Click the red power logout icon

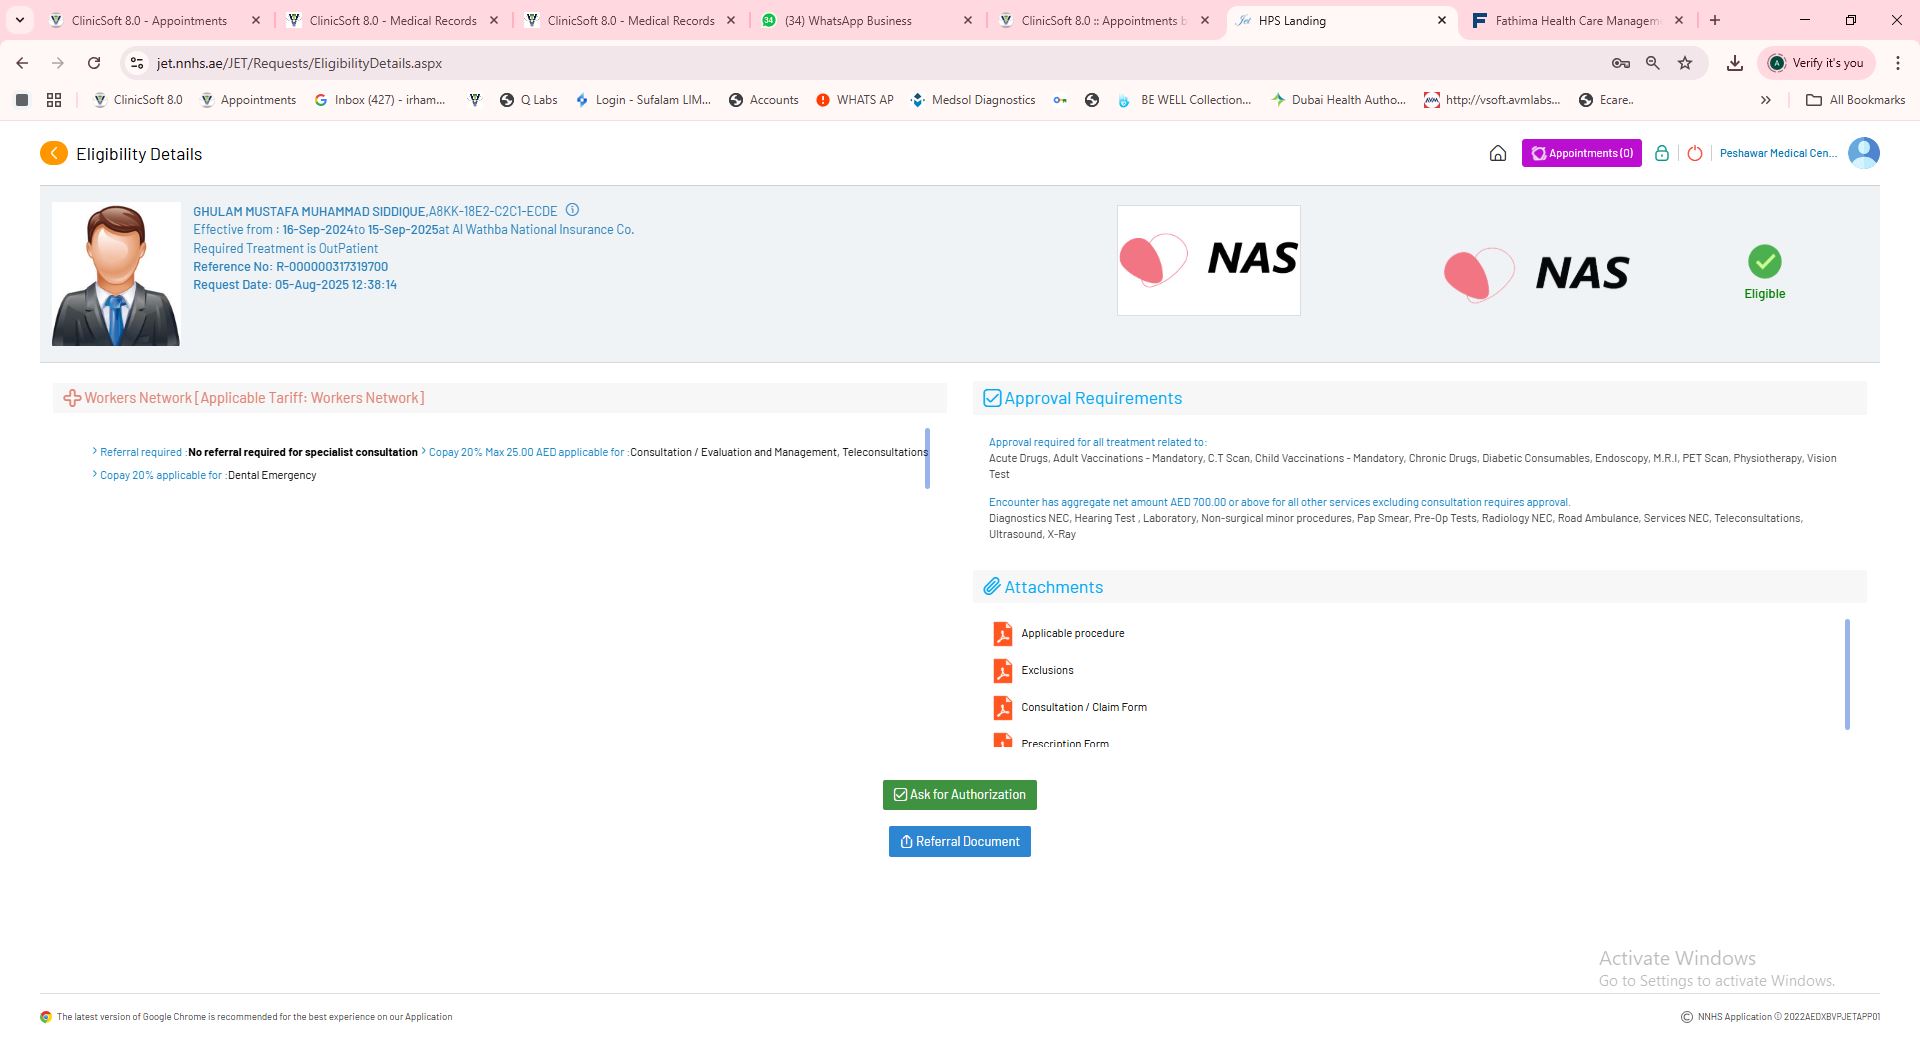pos(1695,153)
